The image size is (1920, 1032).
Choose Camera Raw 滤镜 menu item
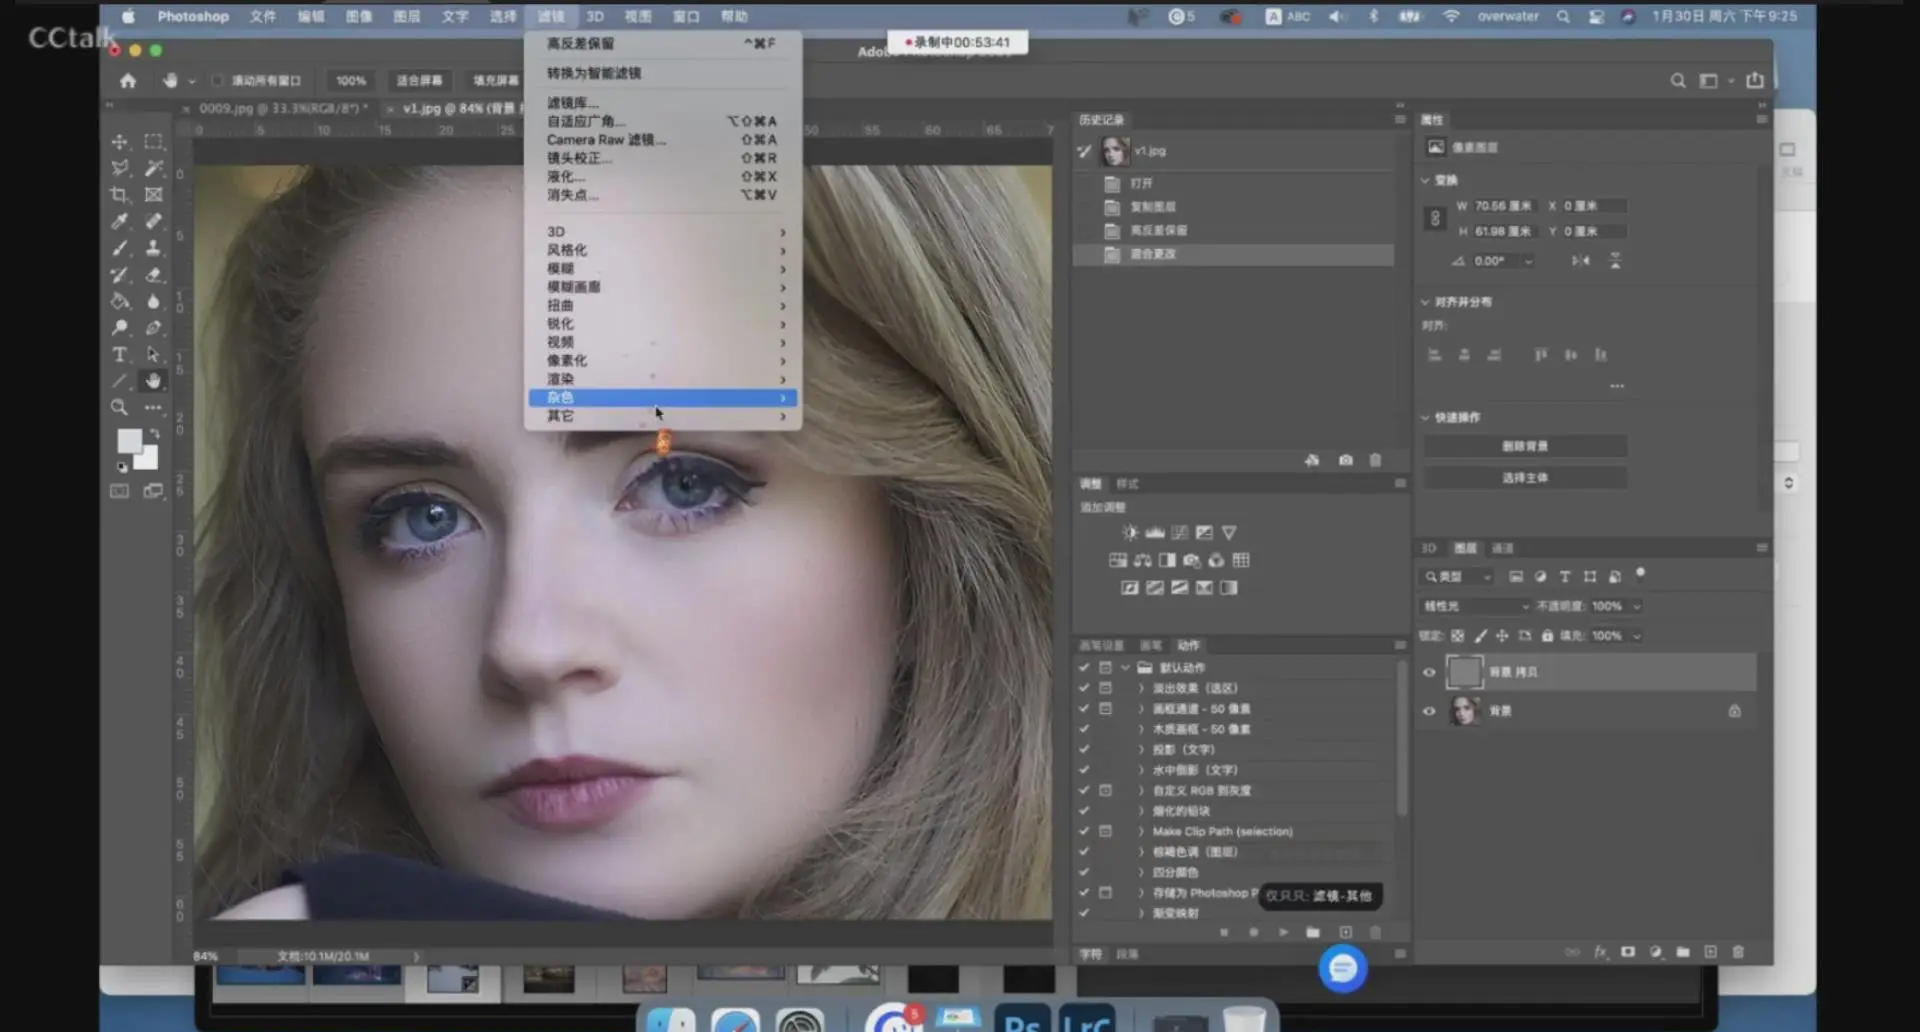(x=662, y=140)
